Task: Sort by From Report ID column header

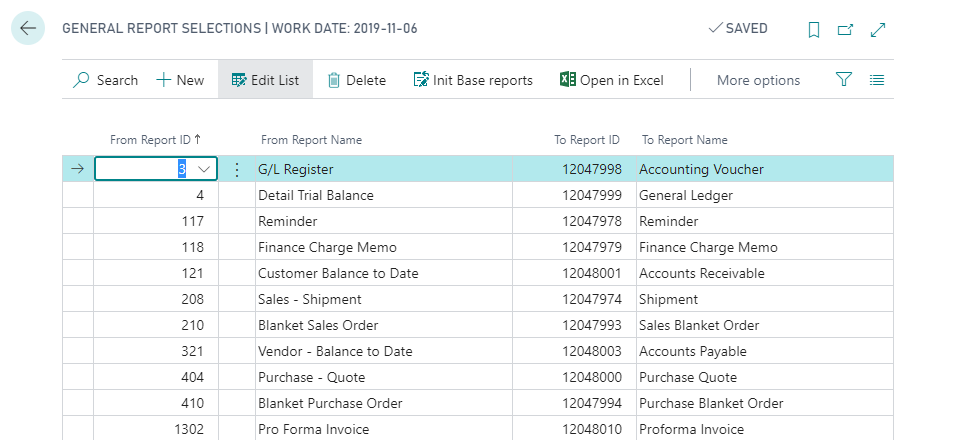Action: (x=155, y=140)
